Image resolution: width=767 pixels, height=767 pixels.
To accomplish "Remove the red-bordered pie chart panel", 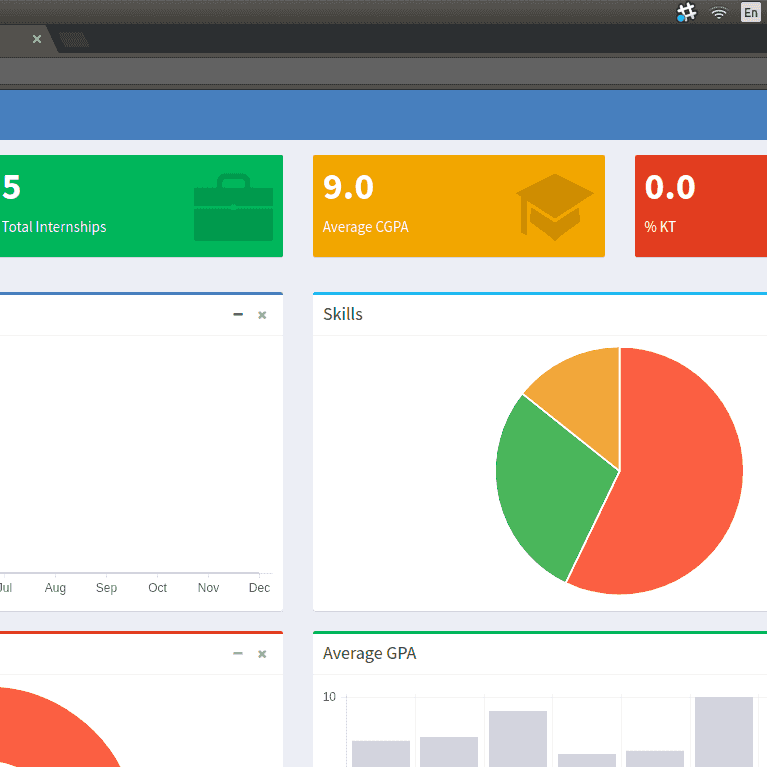I will 262,654.
